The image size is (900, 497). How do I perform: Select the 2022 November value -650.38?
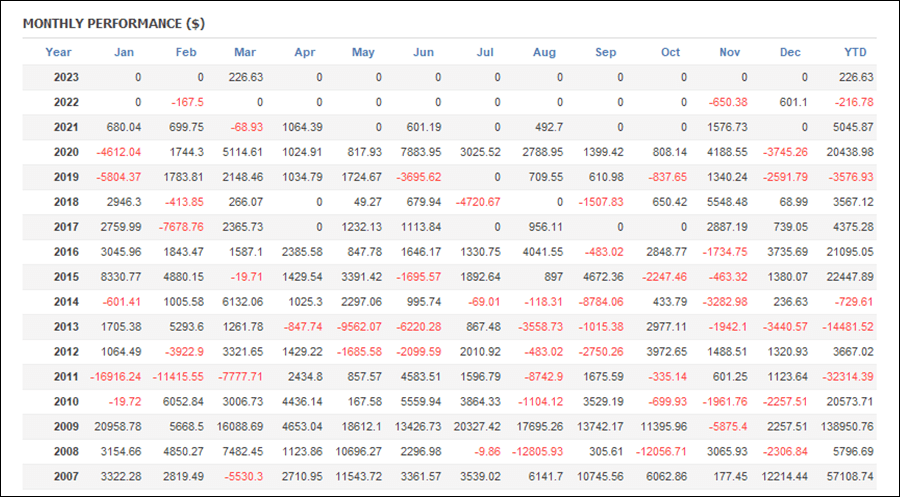[728, 103]
